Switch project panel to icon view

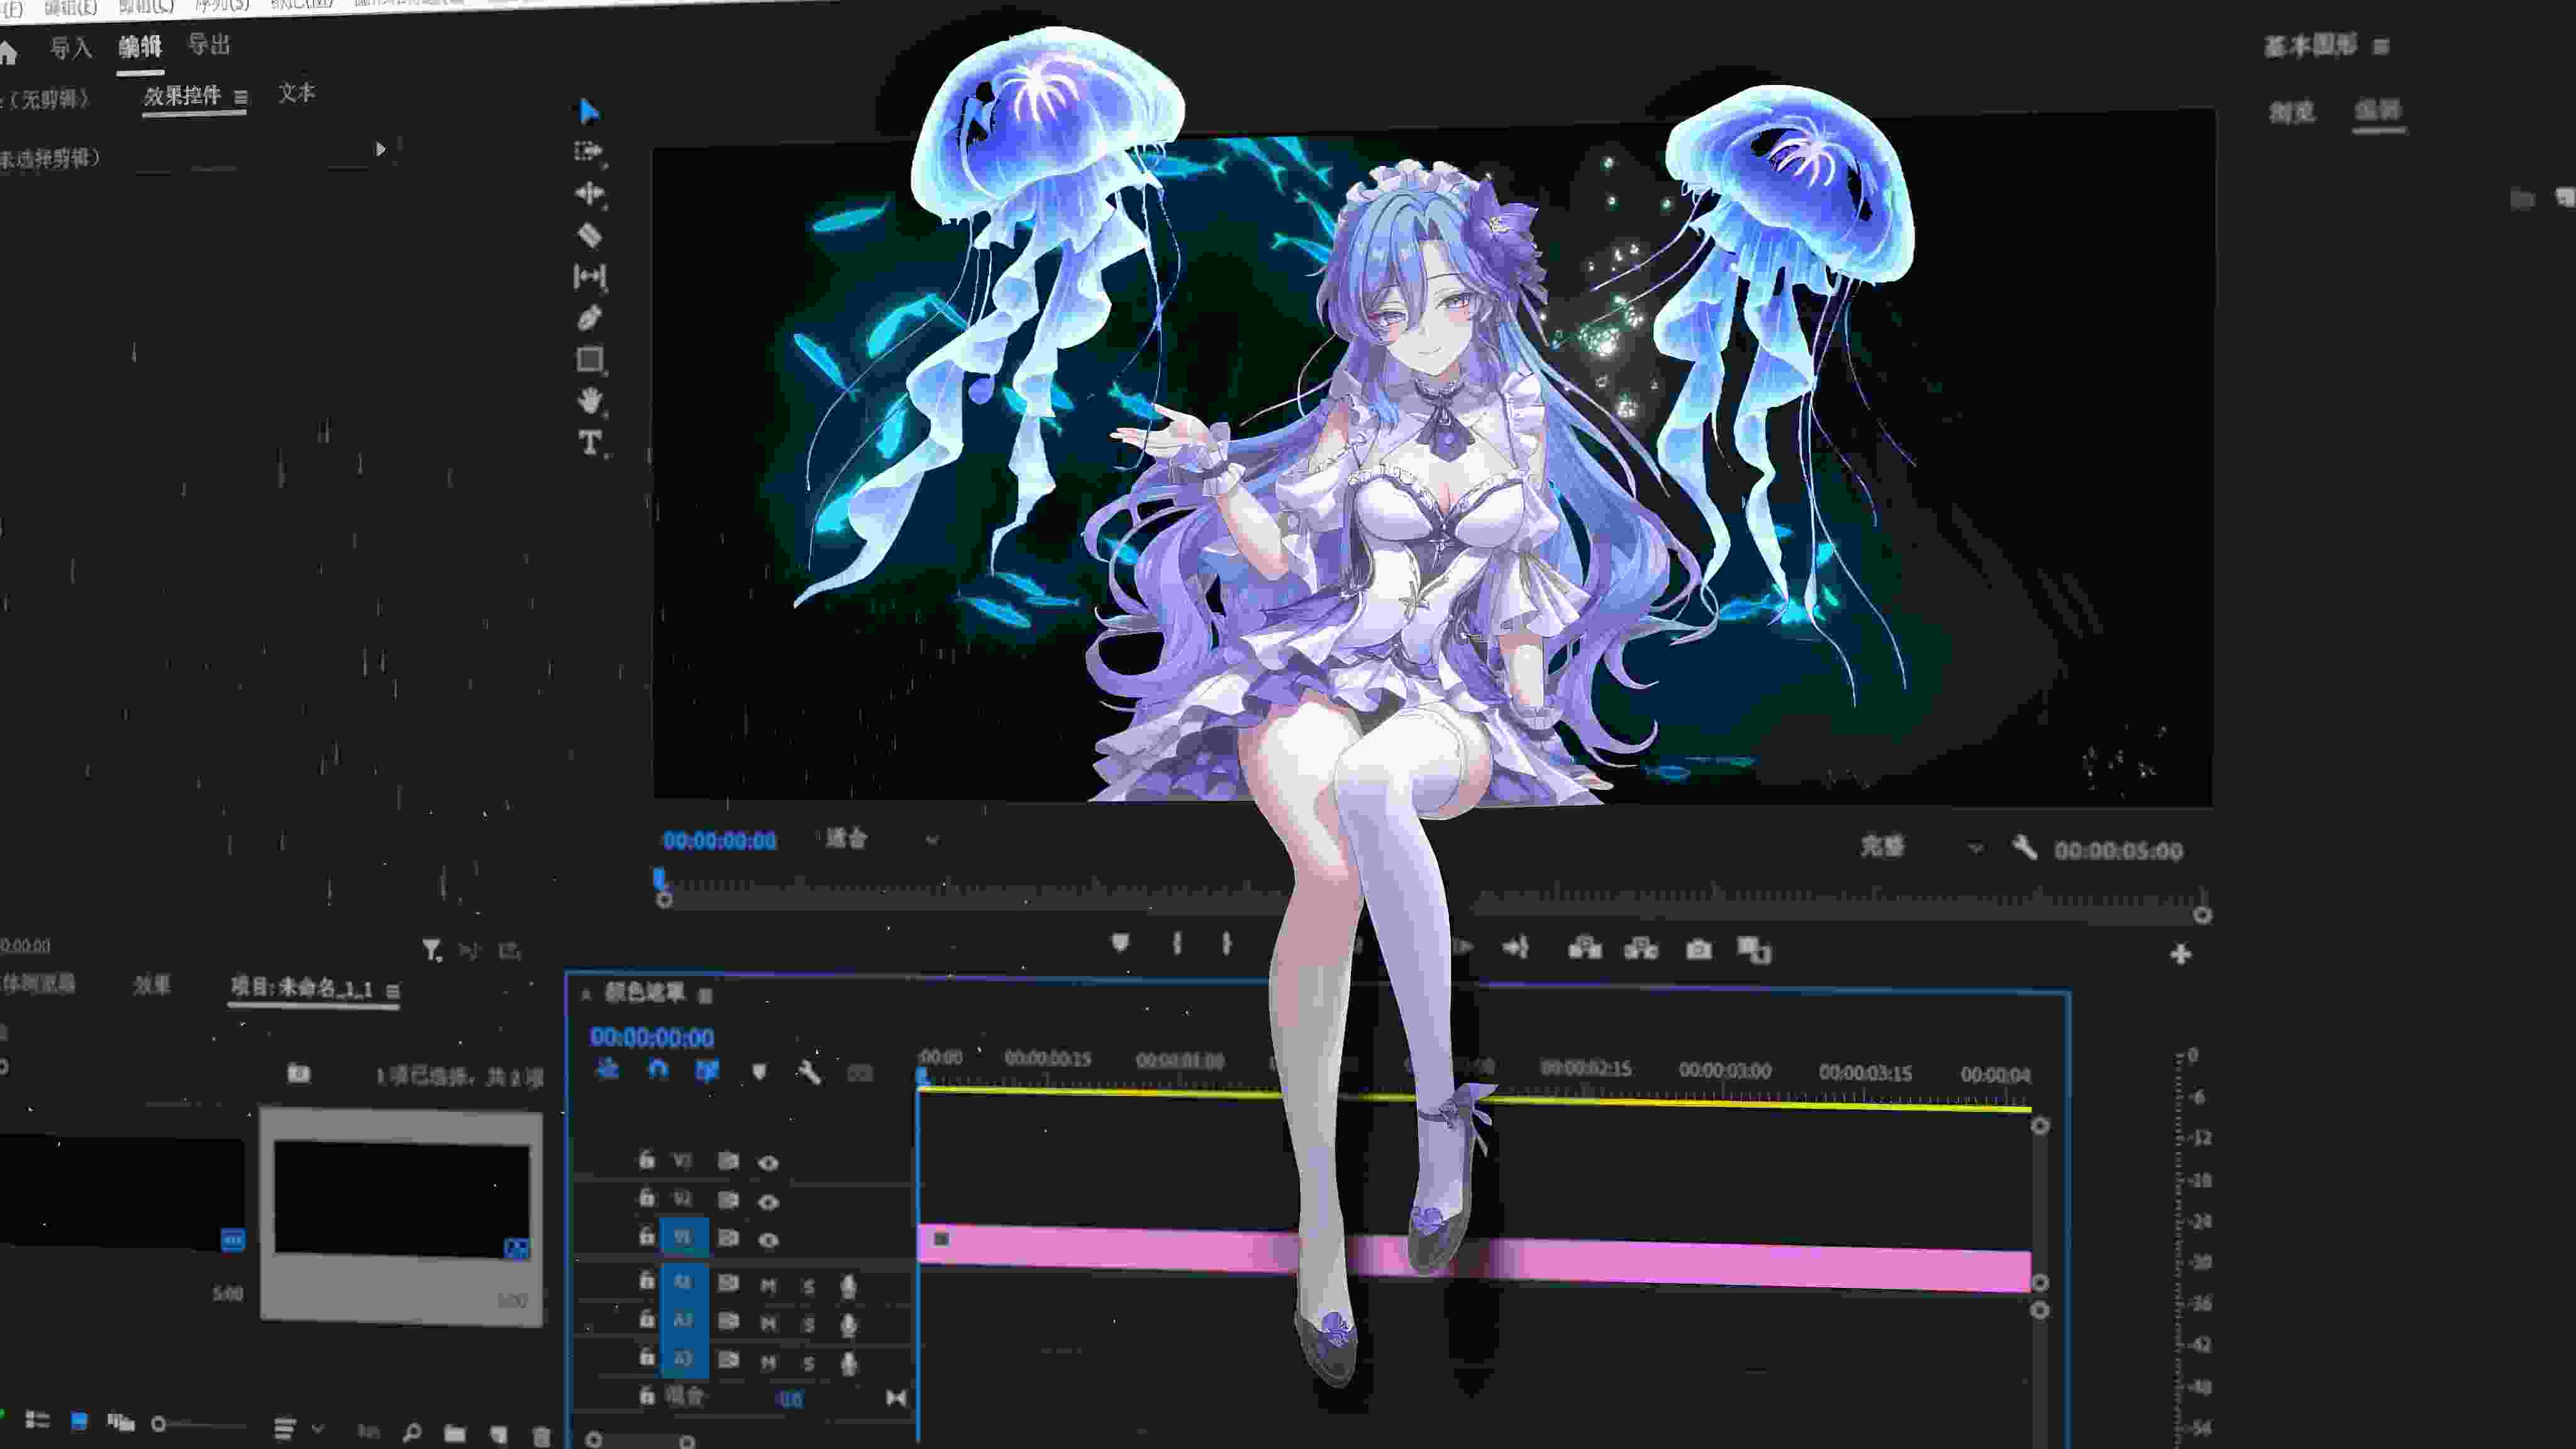coord(79,1421)
